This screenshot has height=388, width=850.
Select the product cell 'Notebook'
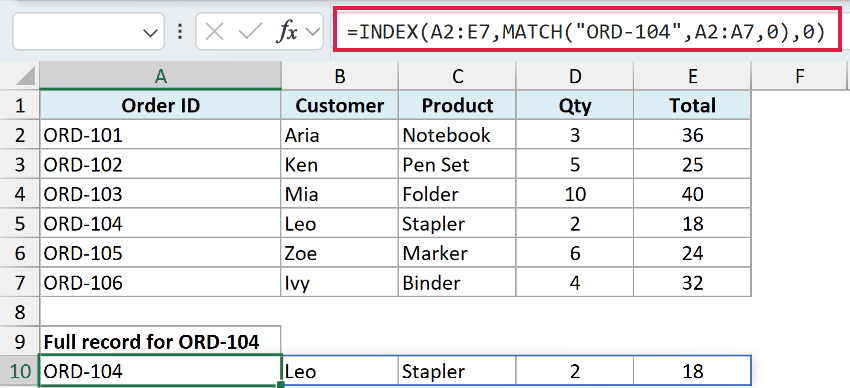(458, 135)
